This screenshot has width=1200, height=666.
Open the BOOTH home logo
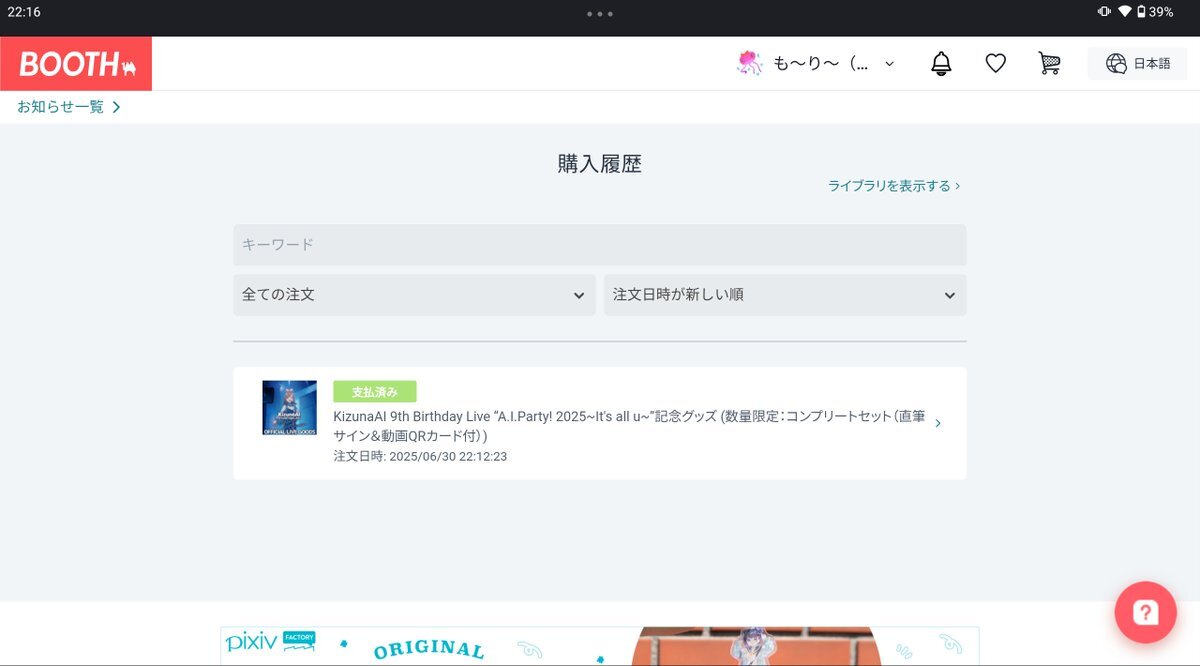click(76, 64)
